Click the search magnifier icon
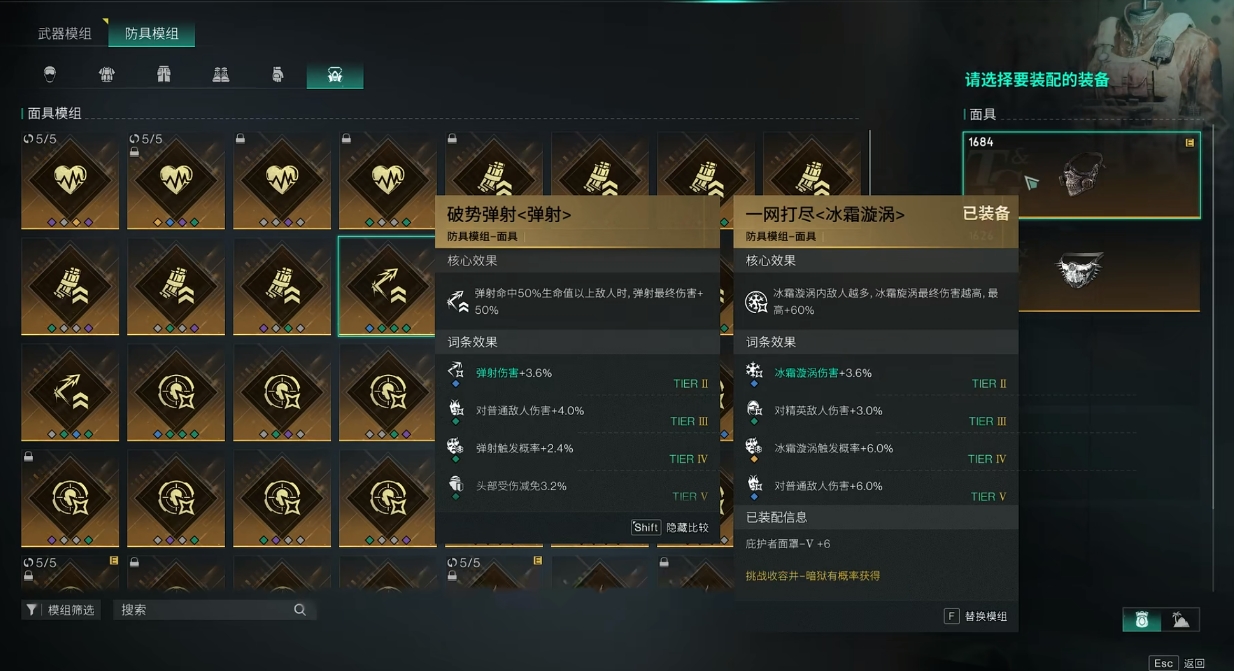The image size is (1234, 671). [299, 609]
